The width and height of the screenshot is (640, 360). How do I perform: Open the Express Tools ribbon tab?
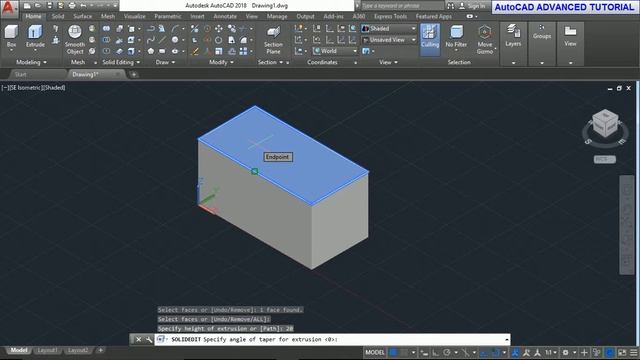(x=390, y=16)
